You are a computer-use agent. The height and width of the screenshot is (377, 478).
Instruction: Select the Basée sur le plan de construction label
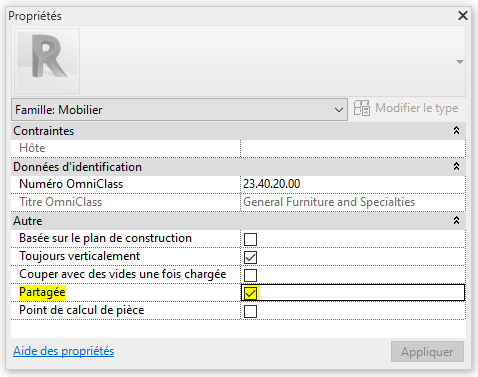click(x=105, y=238)
